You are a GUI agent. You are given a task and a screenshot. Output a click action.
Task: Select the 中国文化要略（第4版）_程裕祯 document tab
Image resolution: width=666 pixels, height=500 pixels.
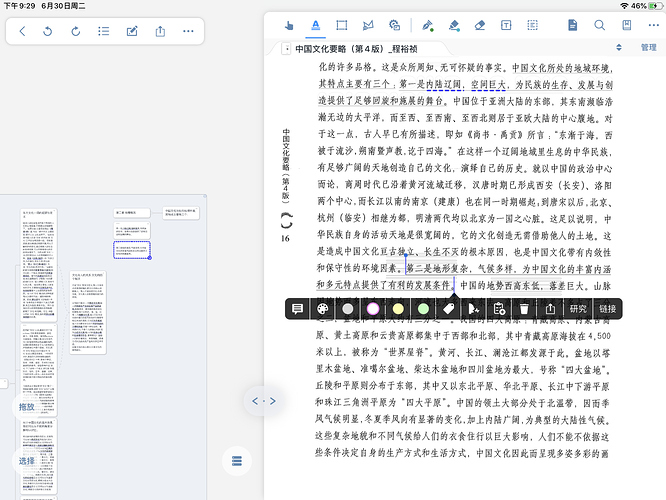click(x=356, y=49)
